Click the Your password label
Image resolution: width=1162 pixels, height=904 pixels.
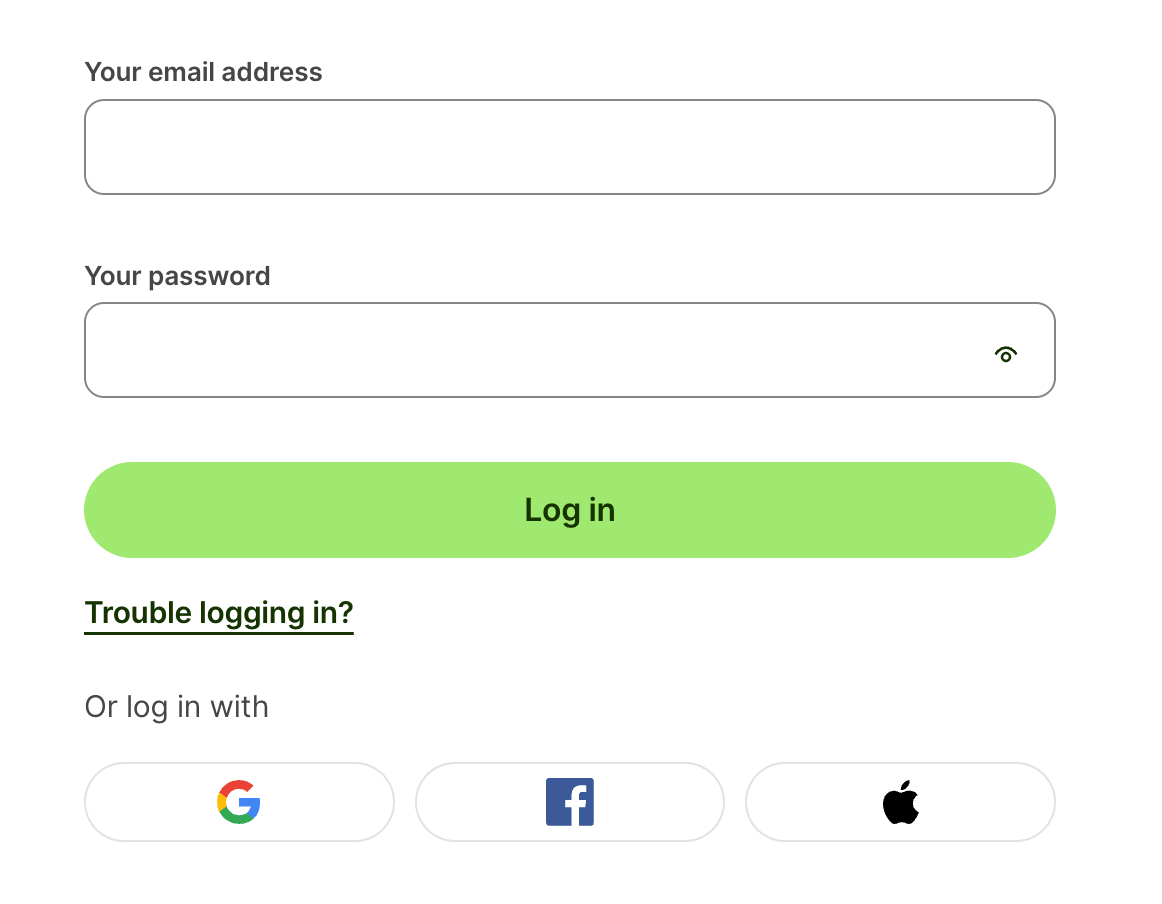pyautogui.click(x=177, y=276)
